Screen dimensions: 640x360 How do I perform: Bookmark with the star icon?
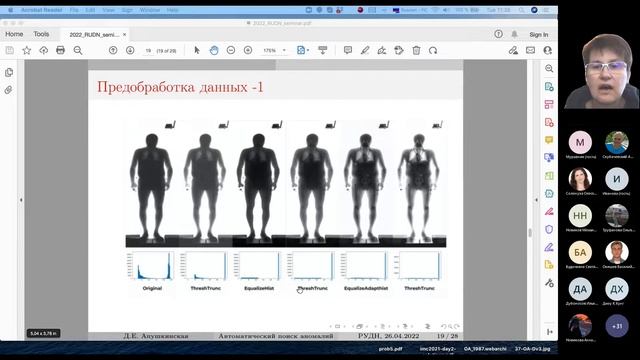(x=27, y=50)
